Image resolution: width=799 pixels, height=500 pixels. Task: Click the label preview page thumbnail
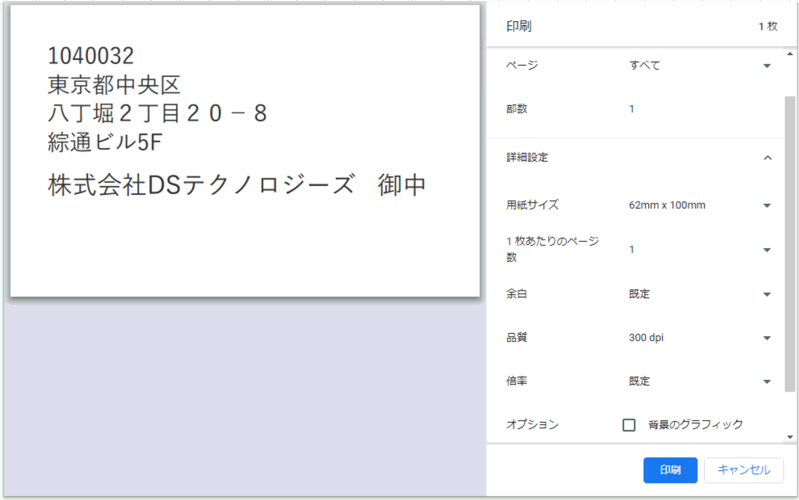click(x=245, y=151)
